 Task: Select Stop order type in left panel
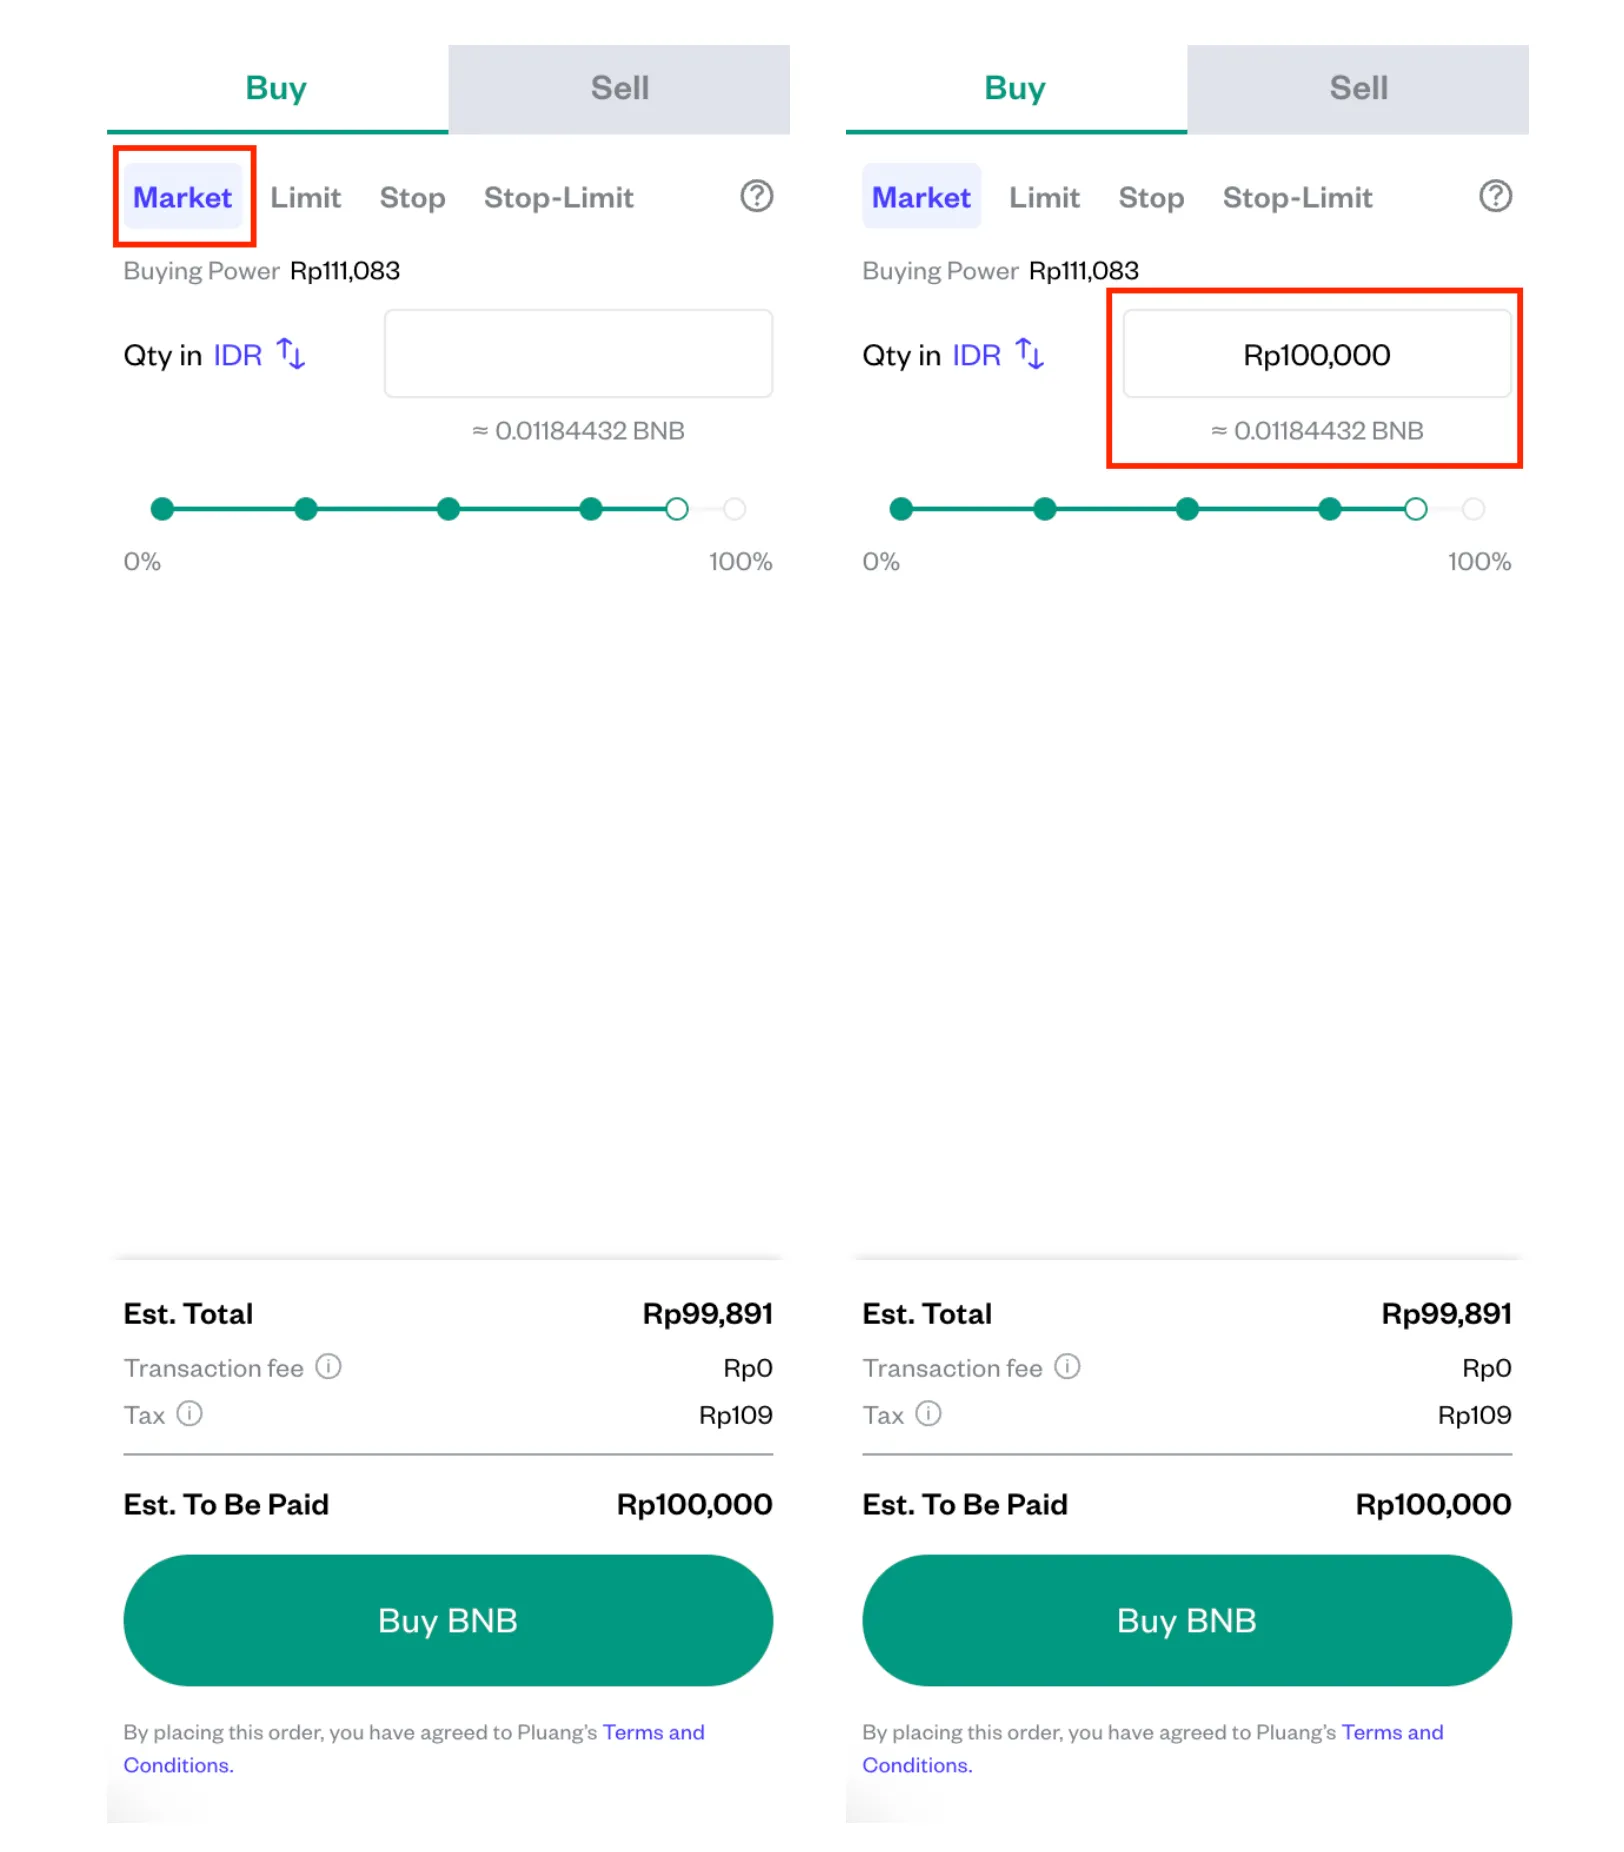[412, 197]
